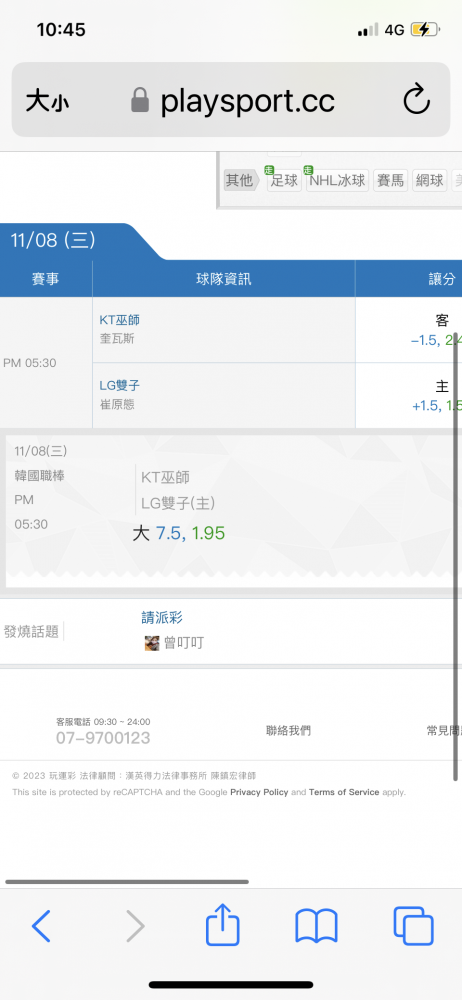Image resolution: width=462 pixels, height=1000 pixels.
Task: Open the LG雙子 team link
Action: coord(119,385)
